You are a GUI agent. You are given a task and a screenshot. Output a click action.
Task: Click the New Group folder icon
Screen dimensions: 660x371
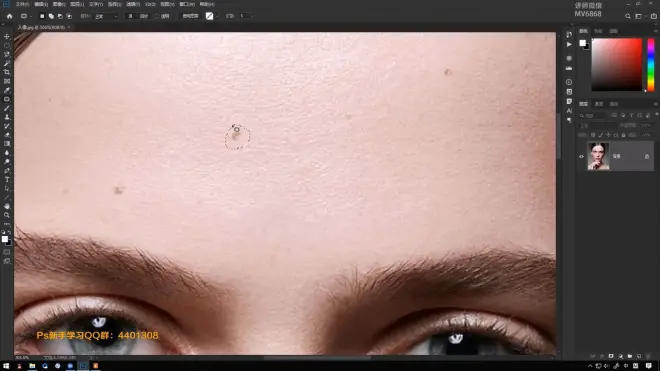click(x=630, y=356)
